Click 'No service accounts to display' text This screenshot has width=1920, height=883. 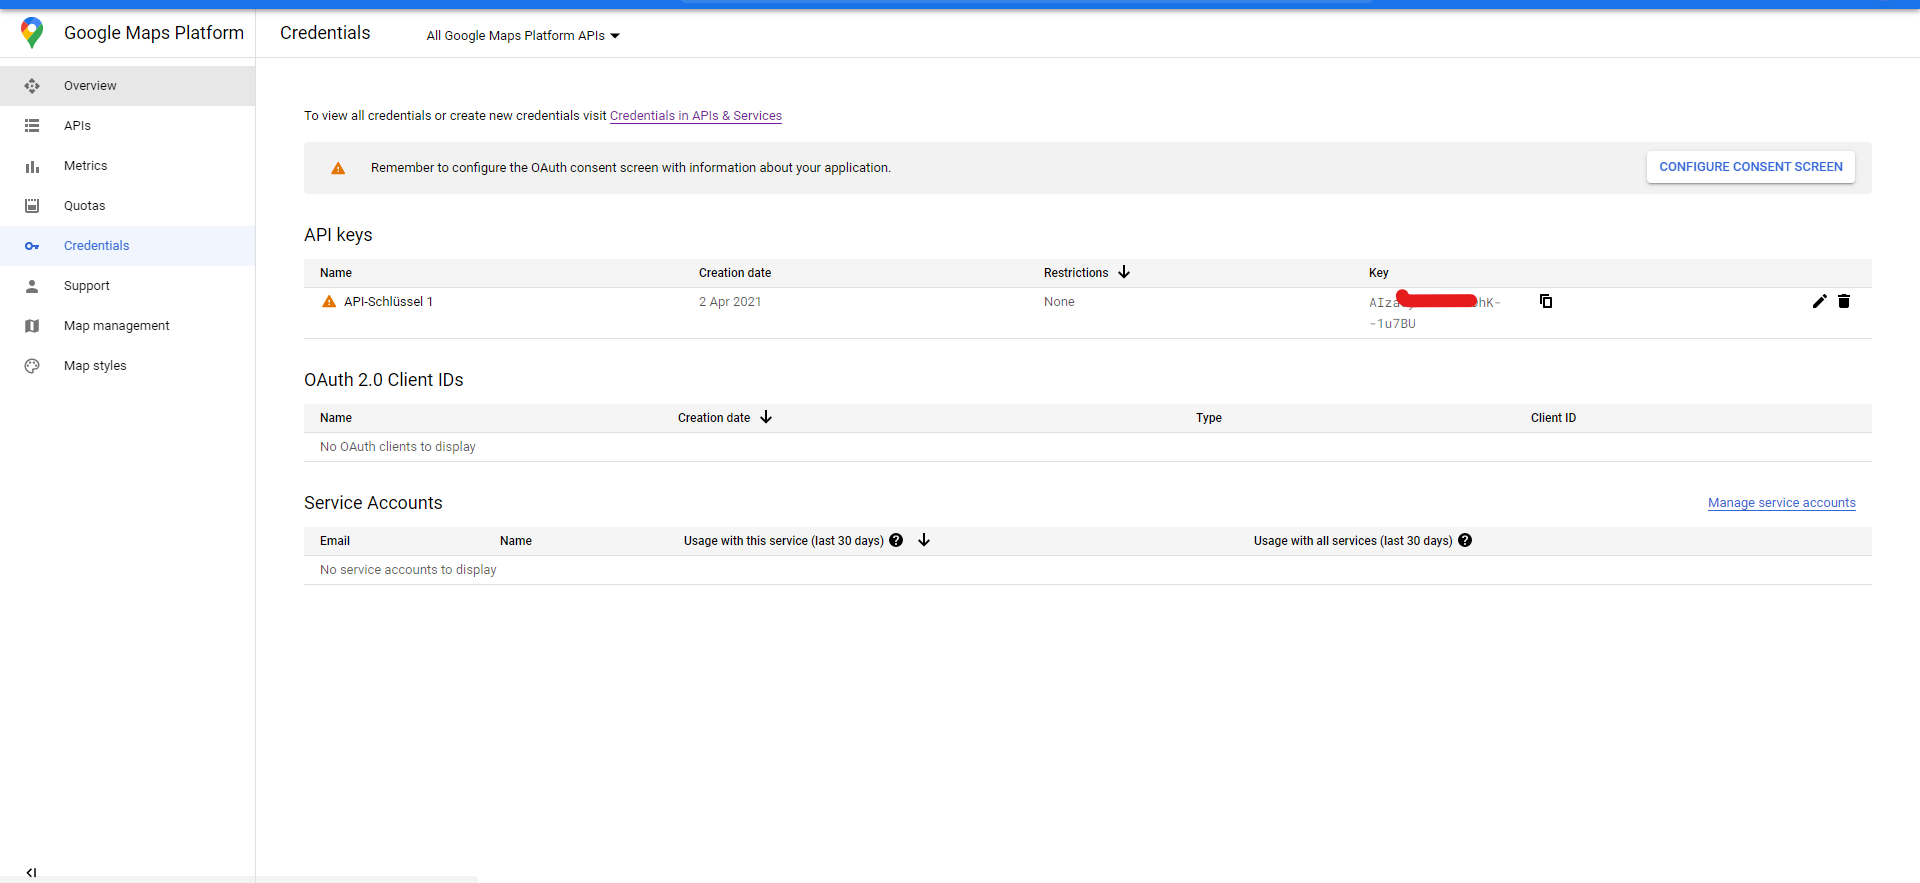click(x=408, y=570)
